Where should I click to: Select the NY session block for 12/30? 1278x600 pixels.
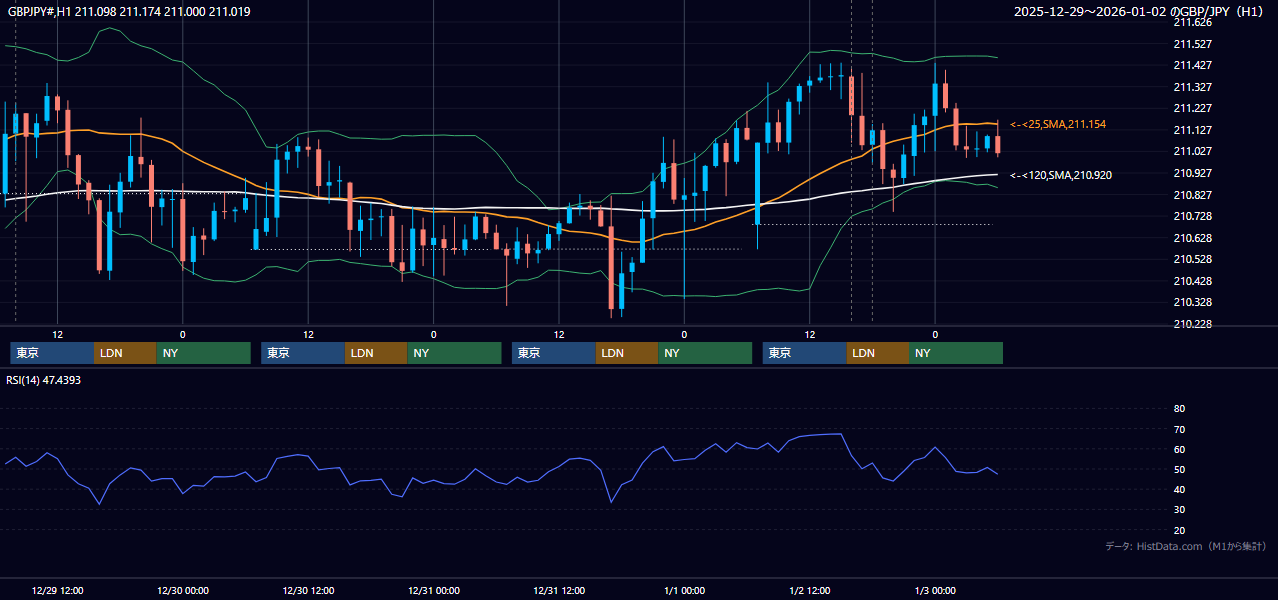454,353
